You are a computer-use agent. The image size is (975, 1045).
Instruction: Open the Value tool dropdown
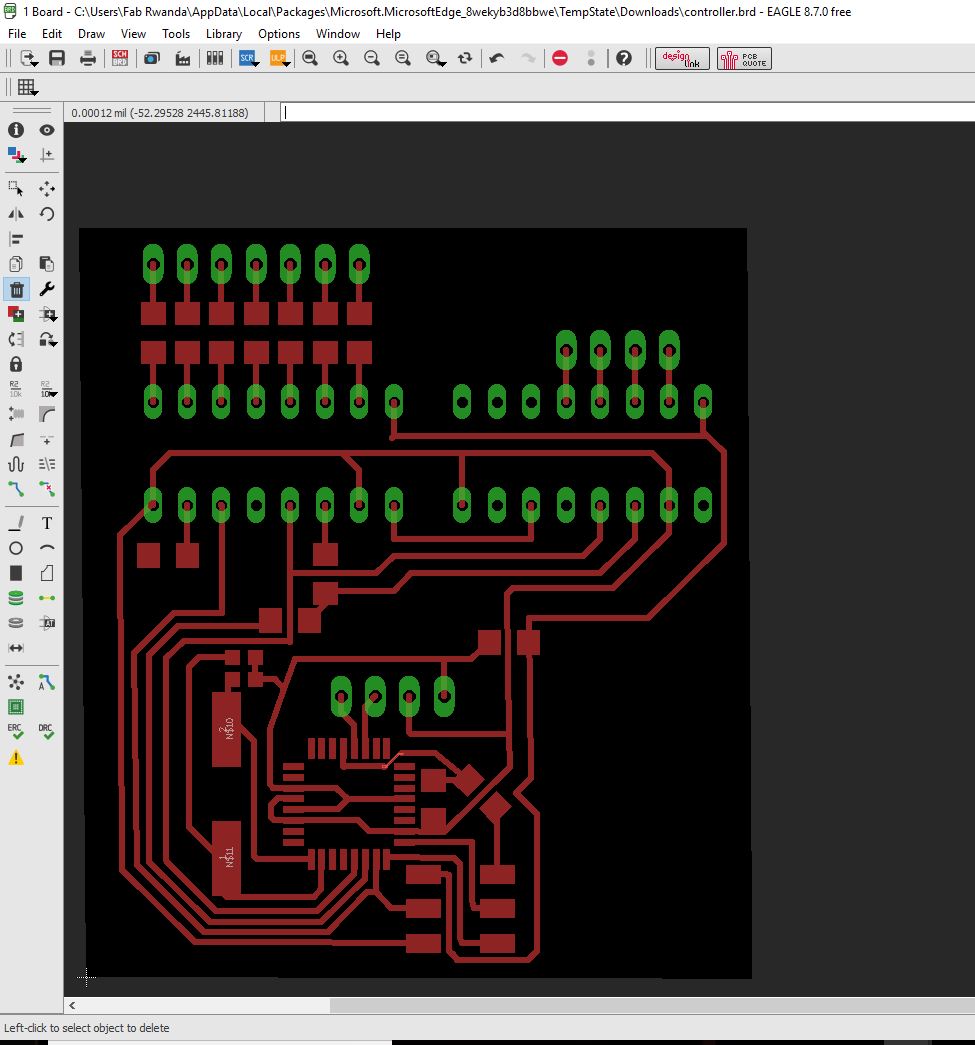47,389
